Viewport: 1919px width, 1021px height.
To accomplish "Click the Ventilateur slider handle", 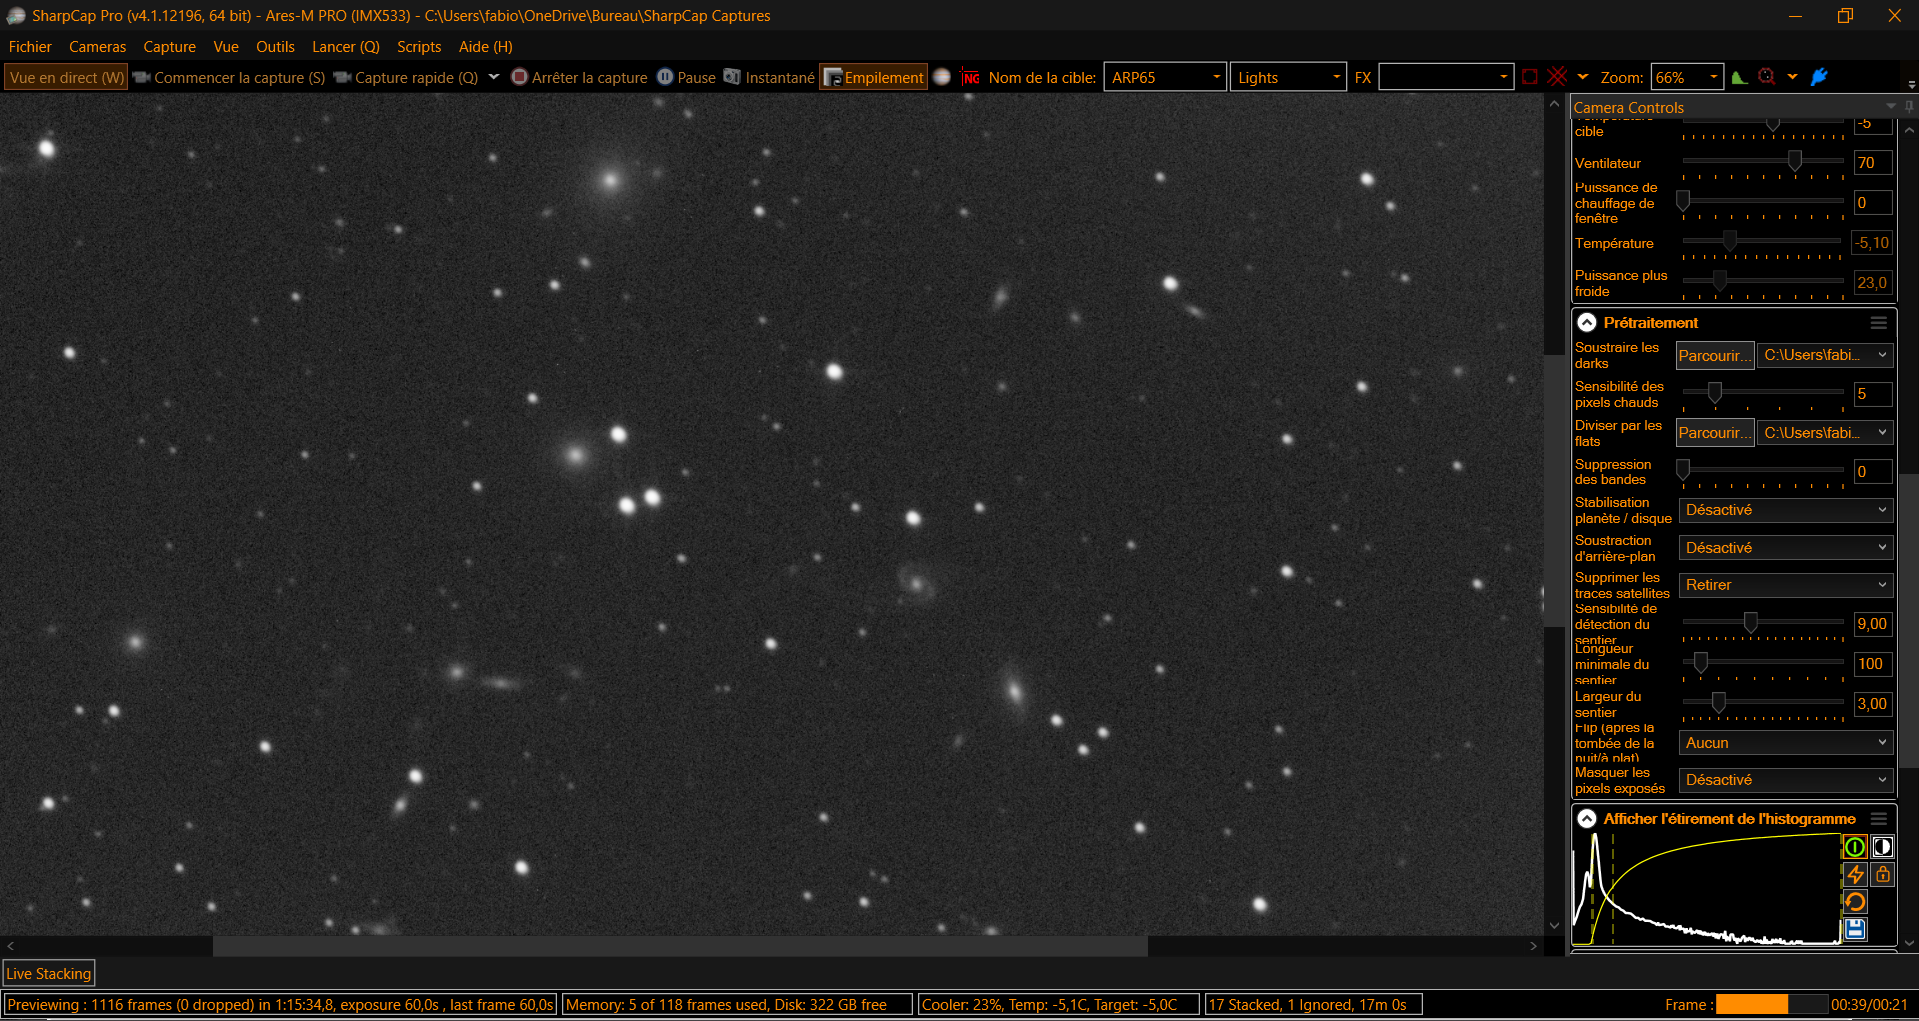I will point(1795,161).
